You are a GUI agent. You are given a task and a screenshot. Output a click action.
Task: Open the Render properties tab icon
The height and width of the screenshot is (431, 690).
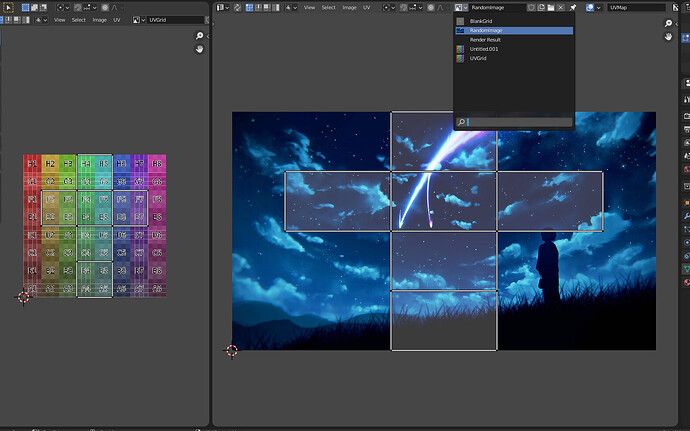(x=686, y=116)
